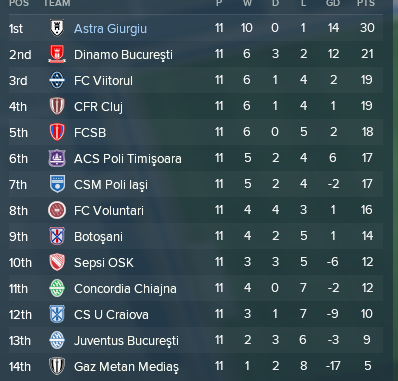Image resolution: width=398 pixels, height=381 pixels.
Task: Click the CFR Cluj club badge
Action: click(x=57, y=106)
